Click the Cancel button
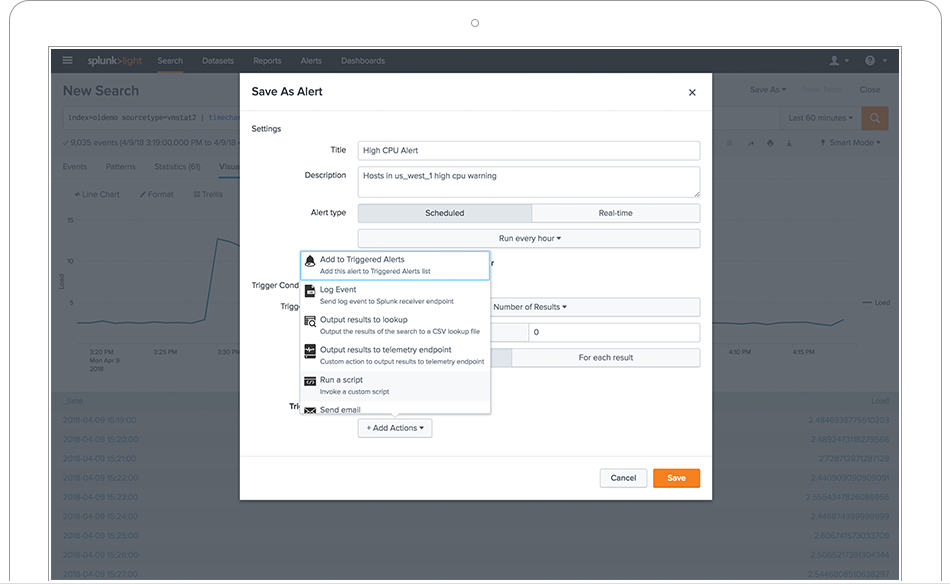This screenshot has height=584, width=950. click(623, 478)
